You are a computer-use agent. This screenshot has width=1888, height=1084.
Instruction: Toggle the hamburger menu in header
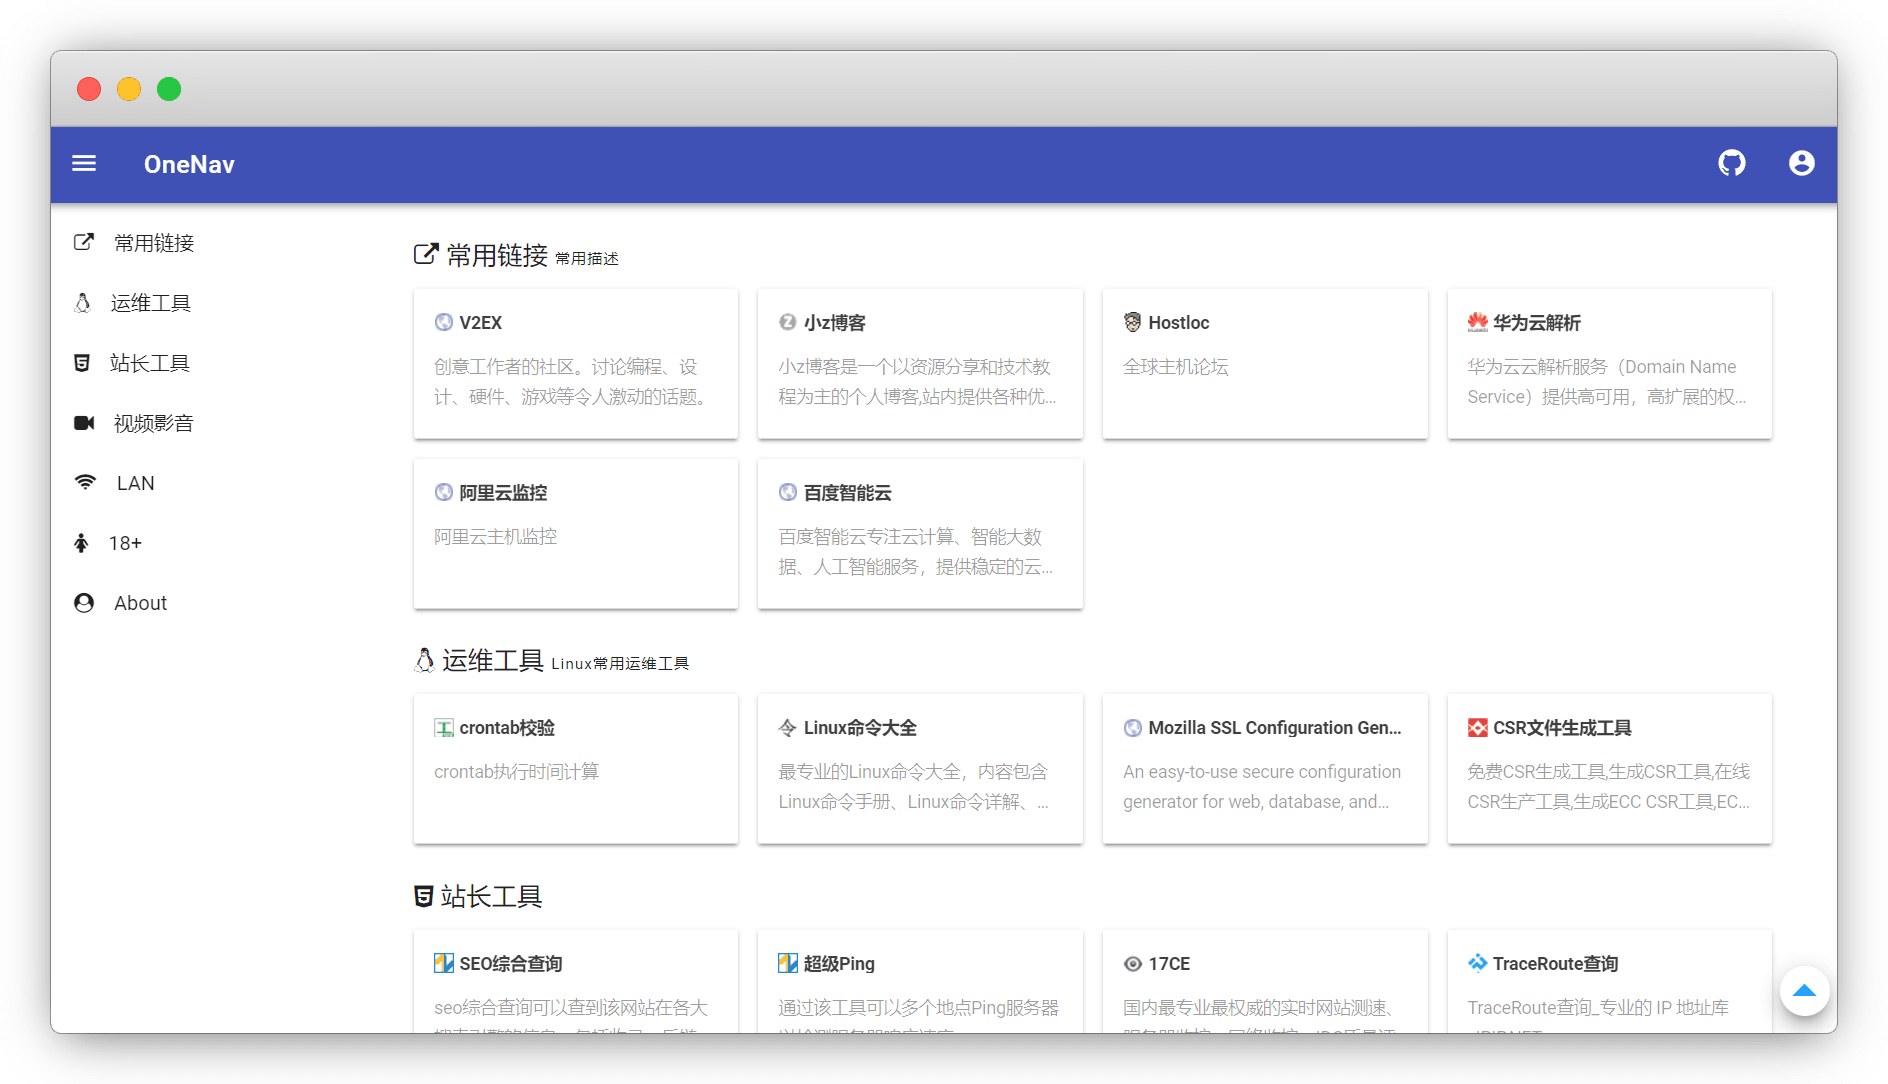click(84, 164)
